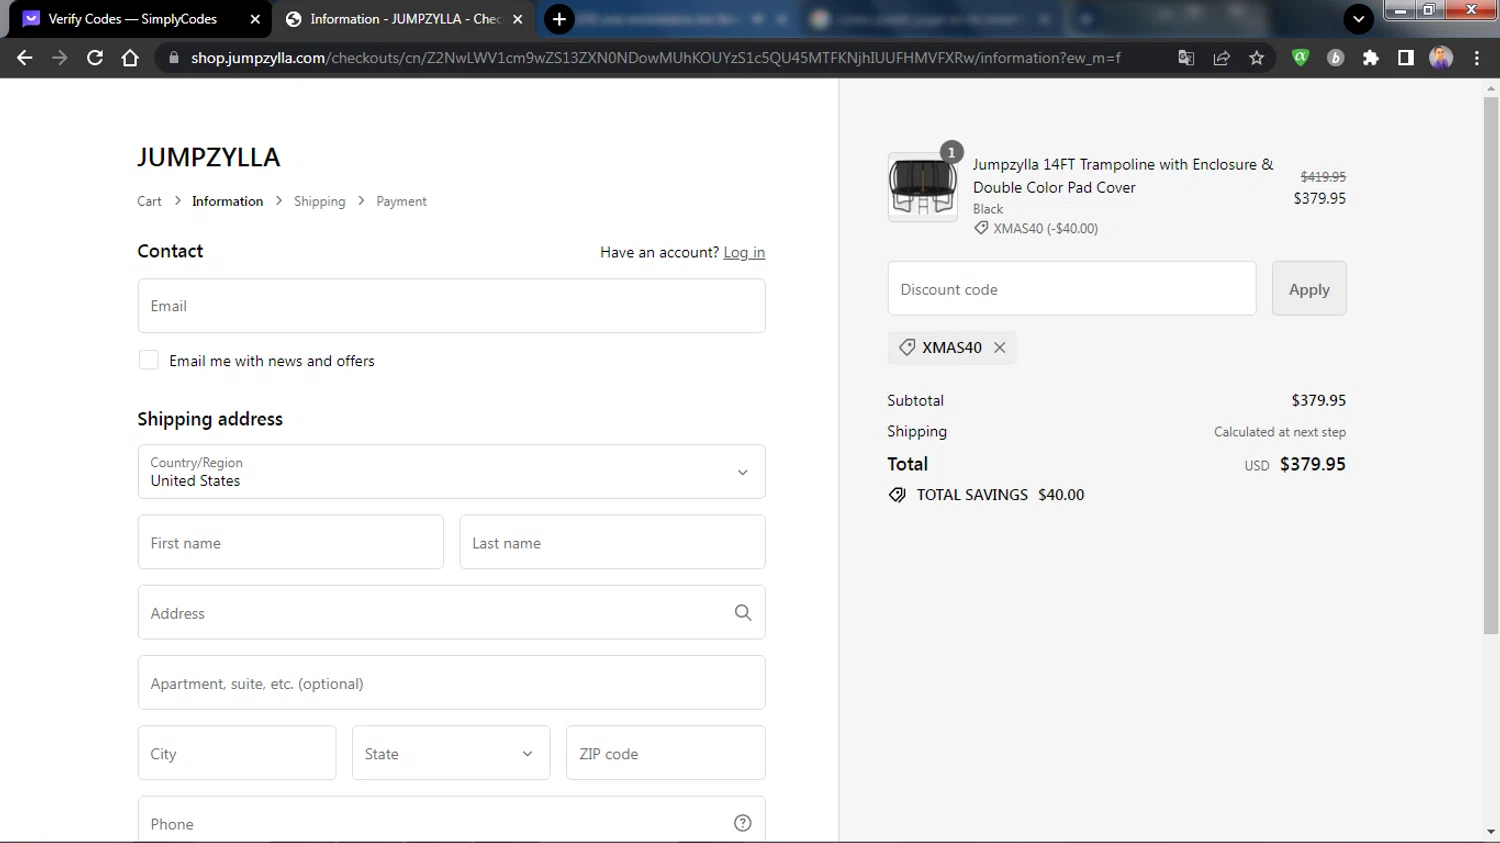Click the Calculated at next step text
This screenshot has width=1500, height=843.
click(x=1280, y=432)
